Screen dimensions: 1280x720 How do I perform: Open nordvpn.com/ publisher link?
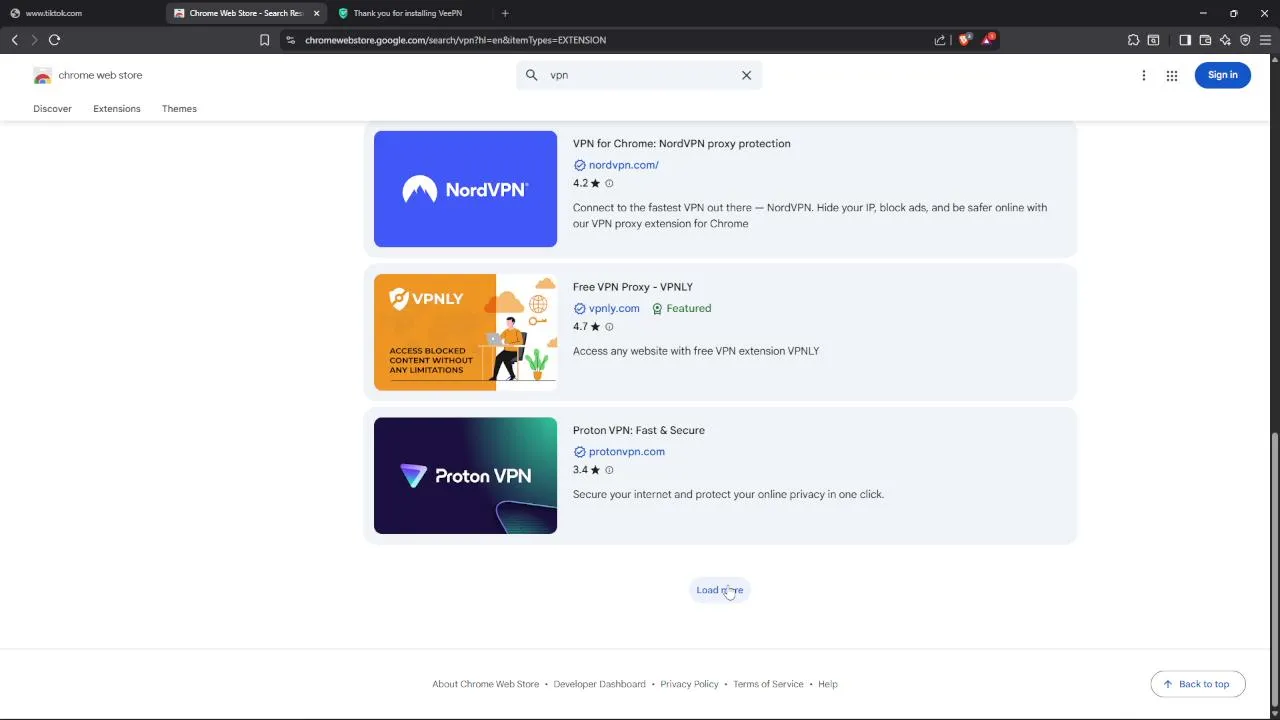click(623, 165)
